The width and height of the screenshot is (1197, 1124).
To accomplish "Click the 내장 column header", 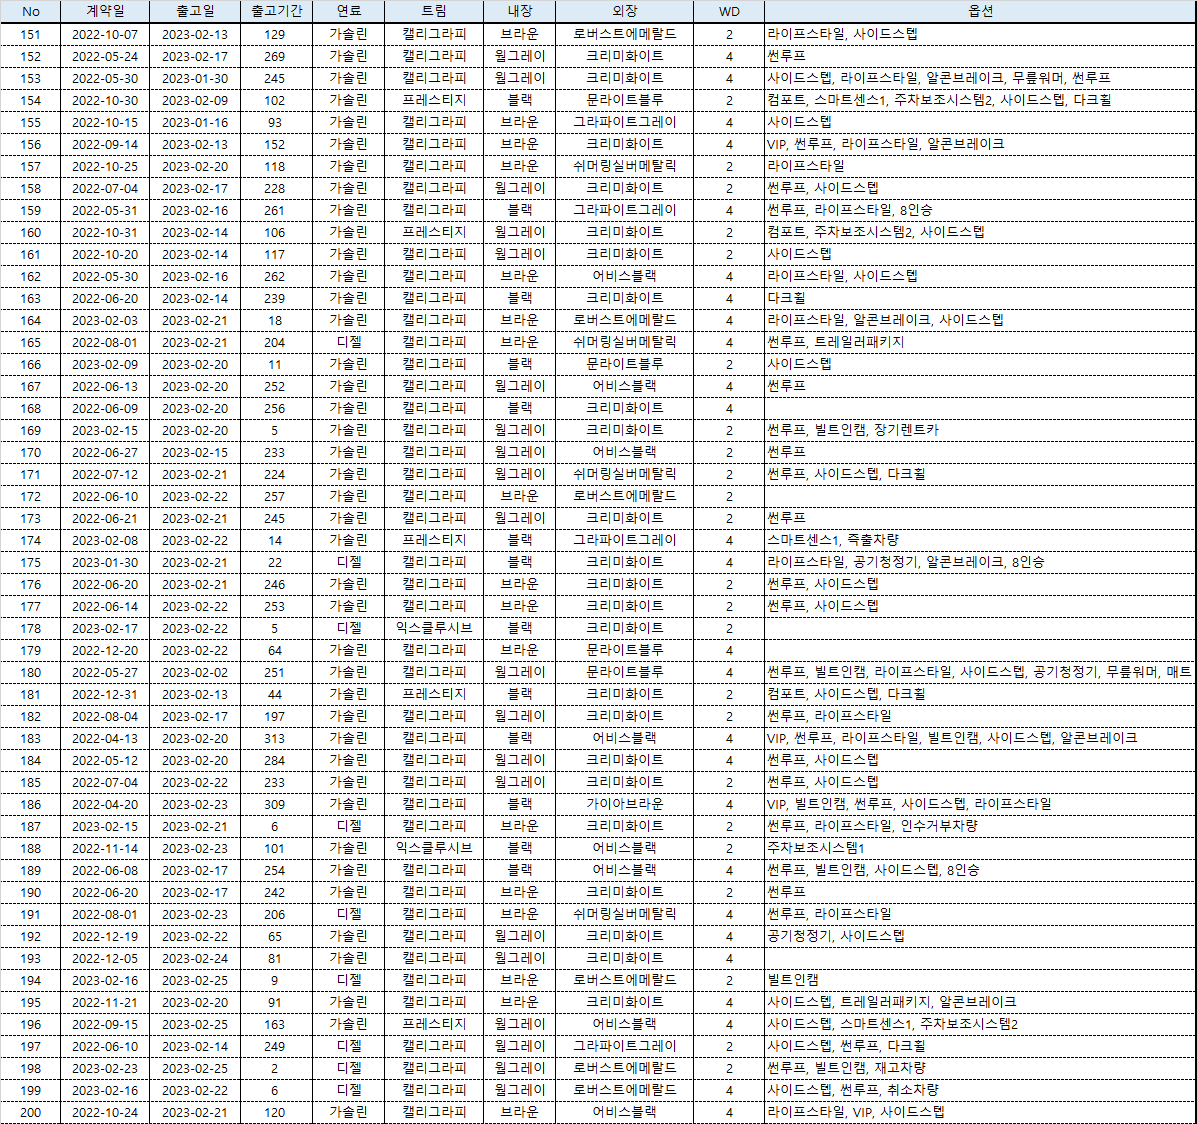I will (519, 11).
